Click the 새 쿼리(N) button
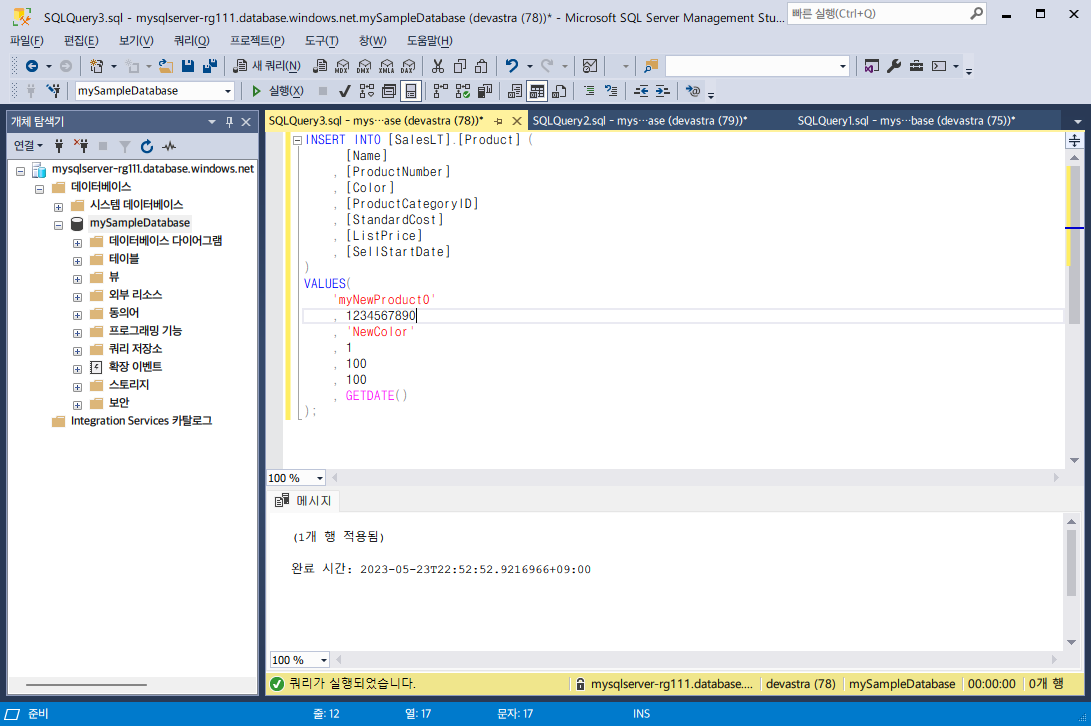 pyautogui.click(x=266, y=66)
